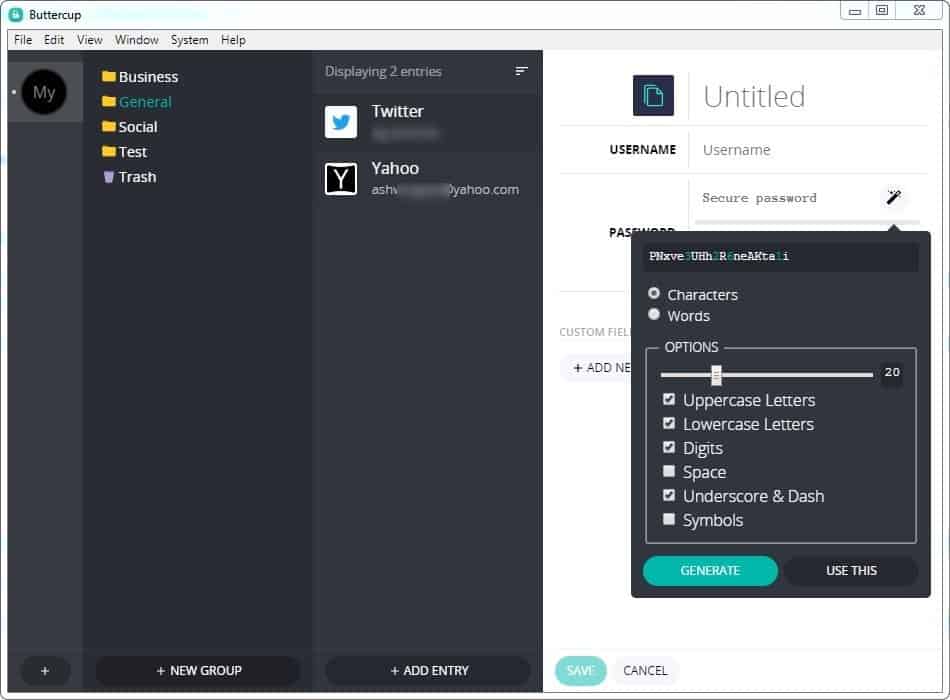The image size is (950, 700).
Task: Uncheck the Uppercase Letters checkbox
Action: (x=669, y=399)
